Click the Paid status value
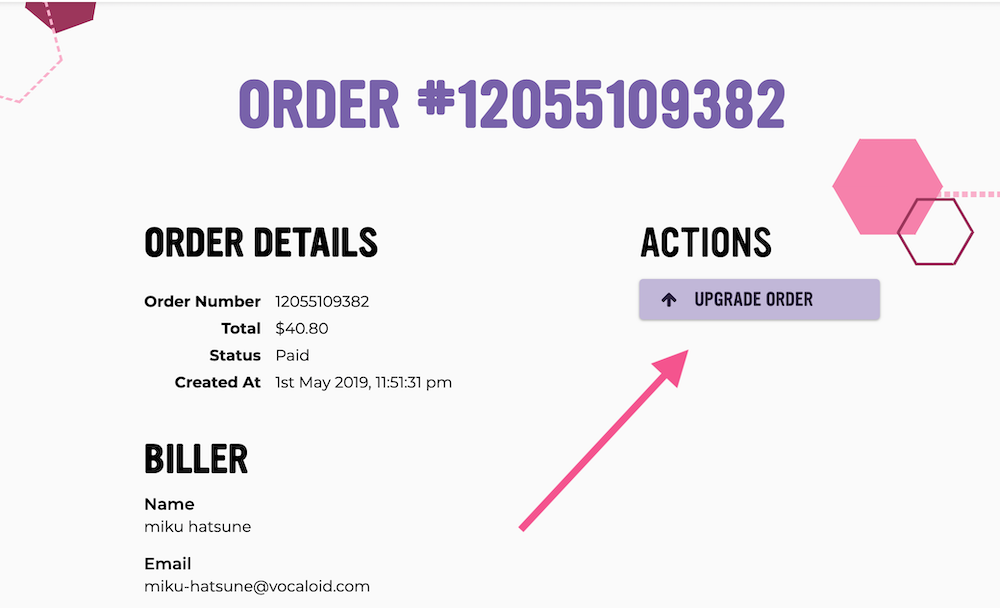 [292, 355]
